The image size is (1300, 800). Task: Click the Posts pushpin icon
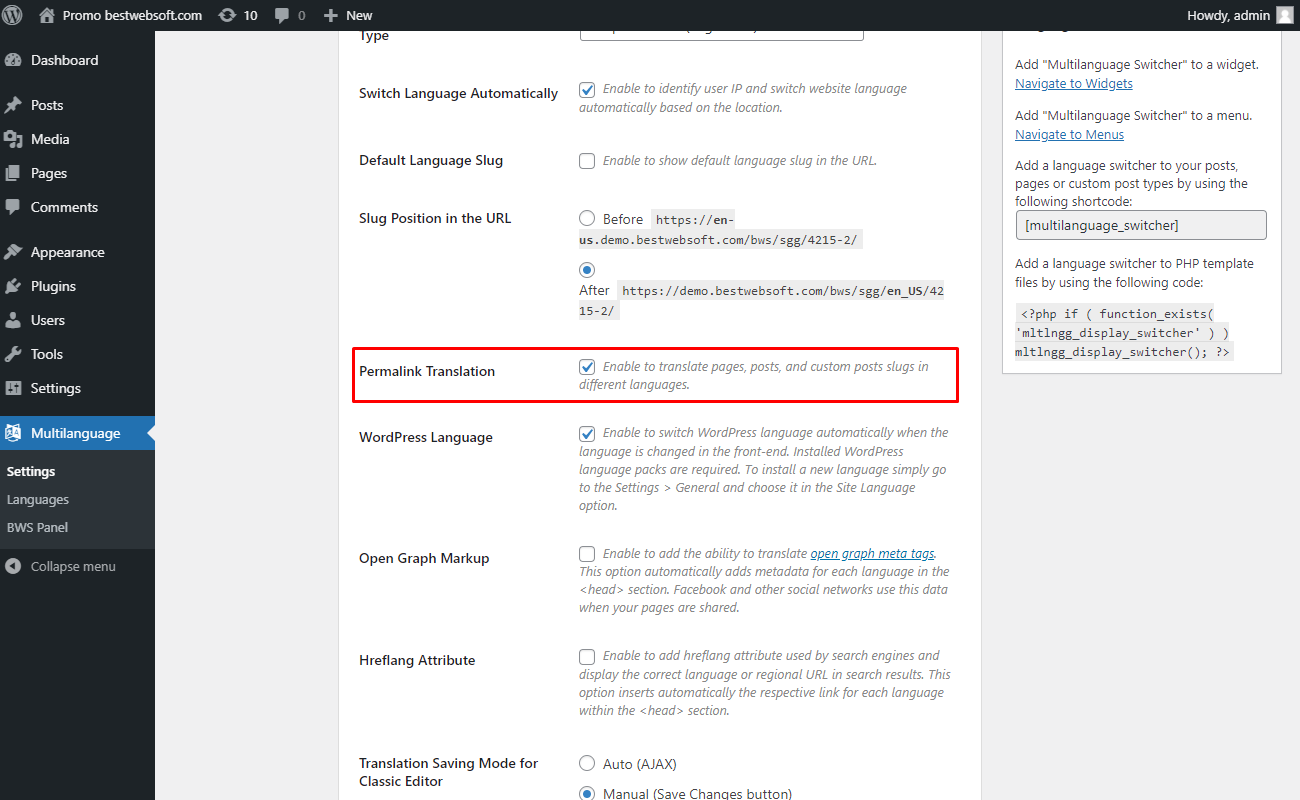click(13, 105)
